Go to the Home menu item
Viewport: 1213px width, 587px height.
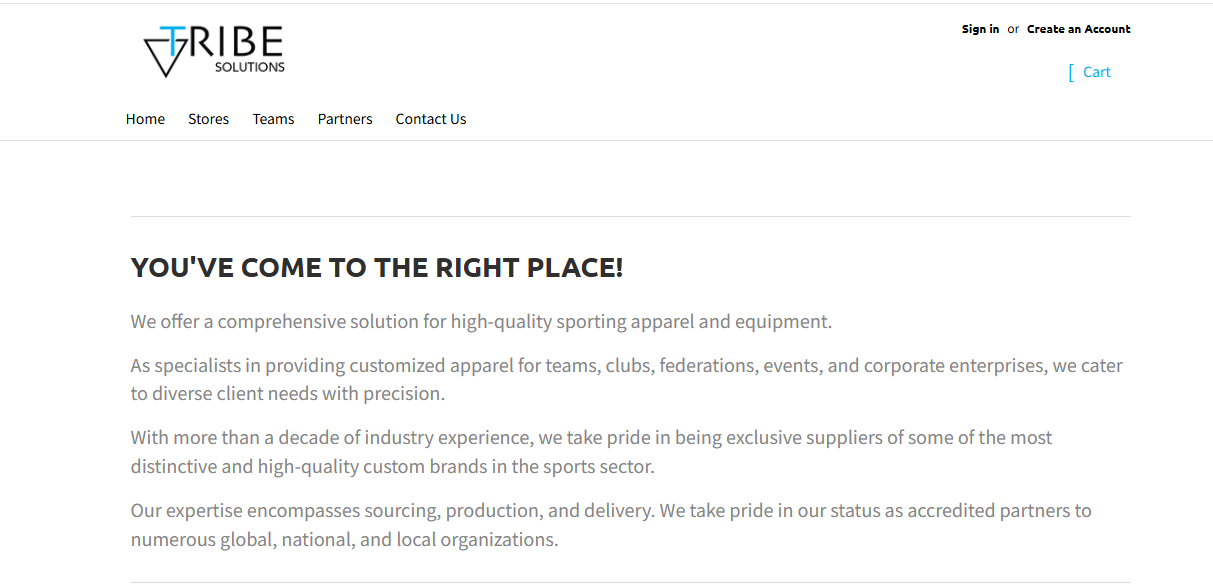pos(145,119)
